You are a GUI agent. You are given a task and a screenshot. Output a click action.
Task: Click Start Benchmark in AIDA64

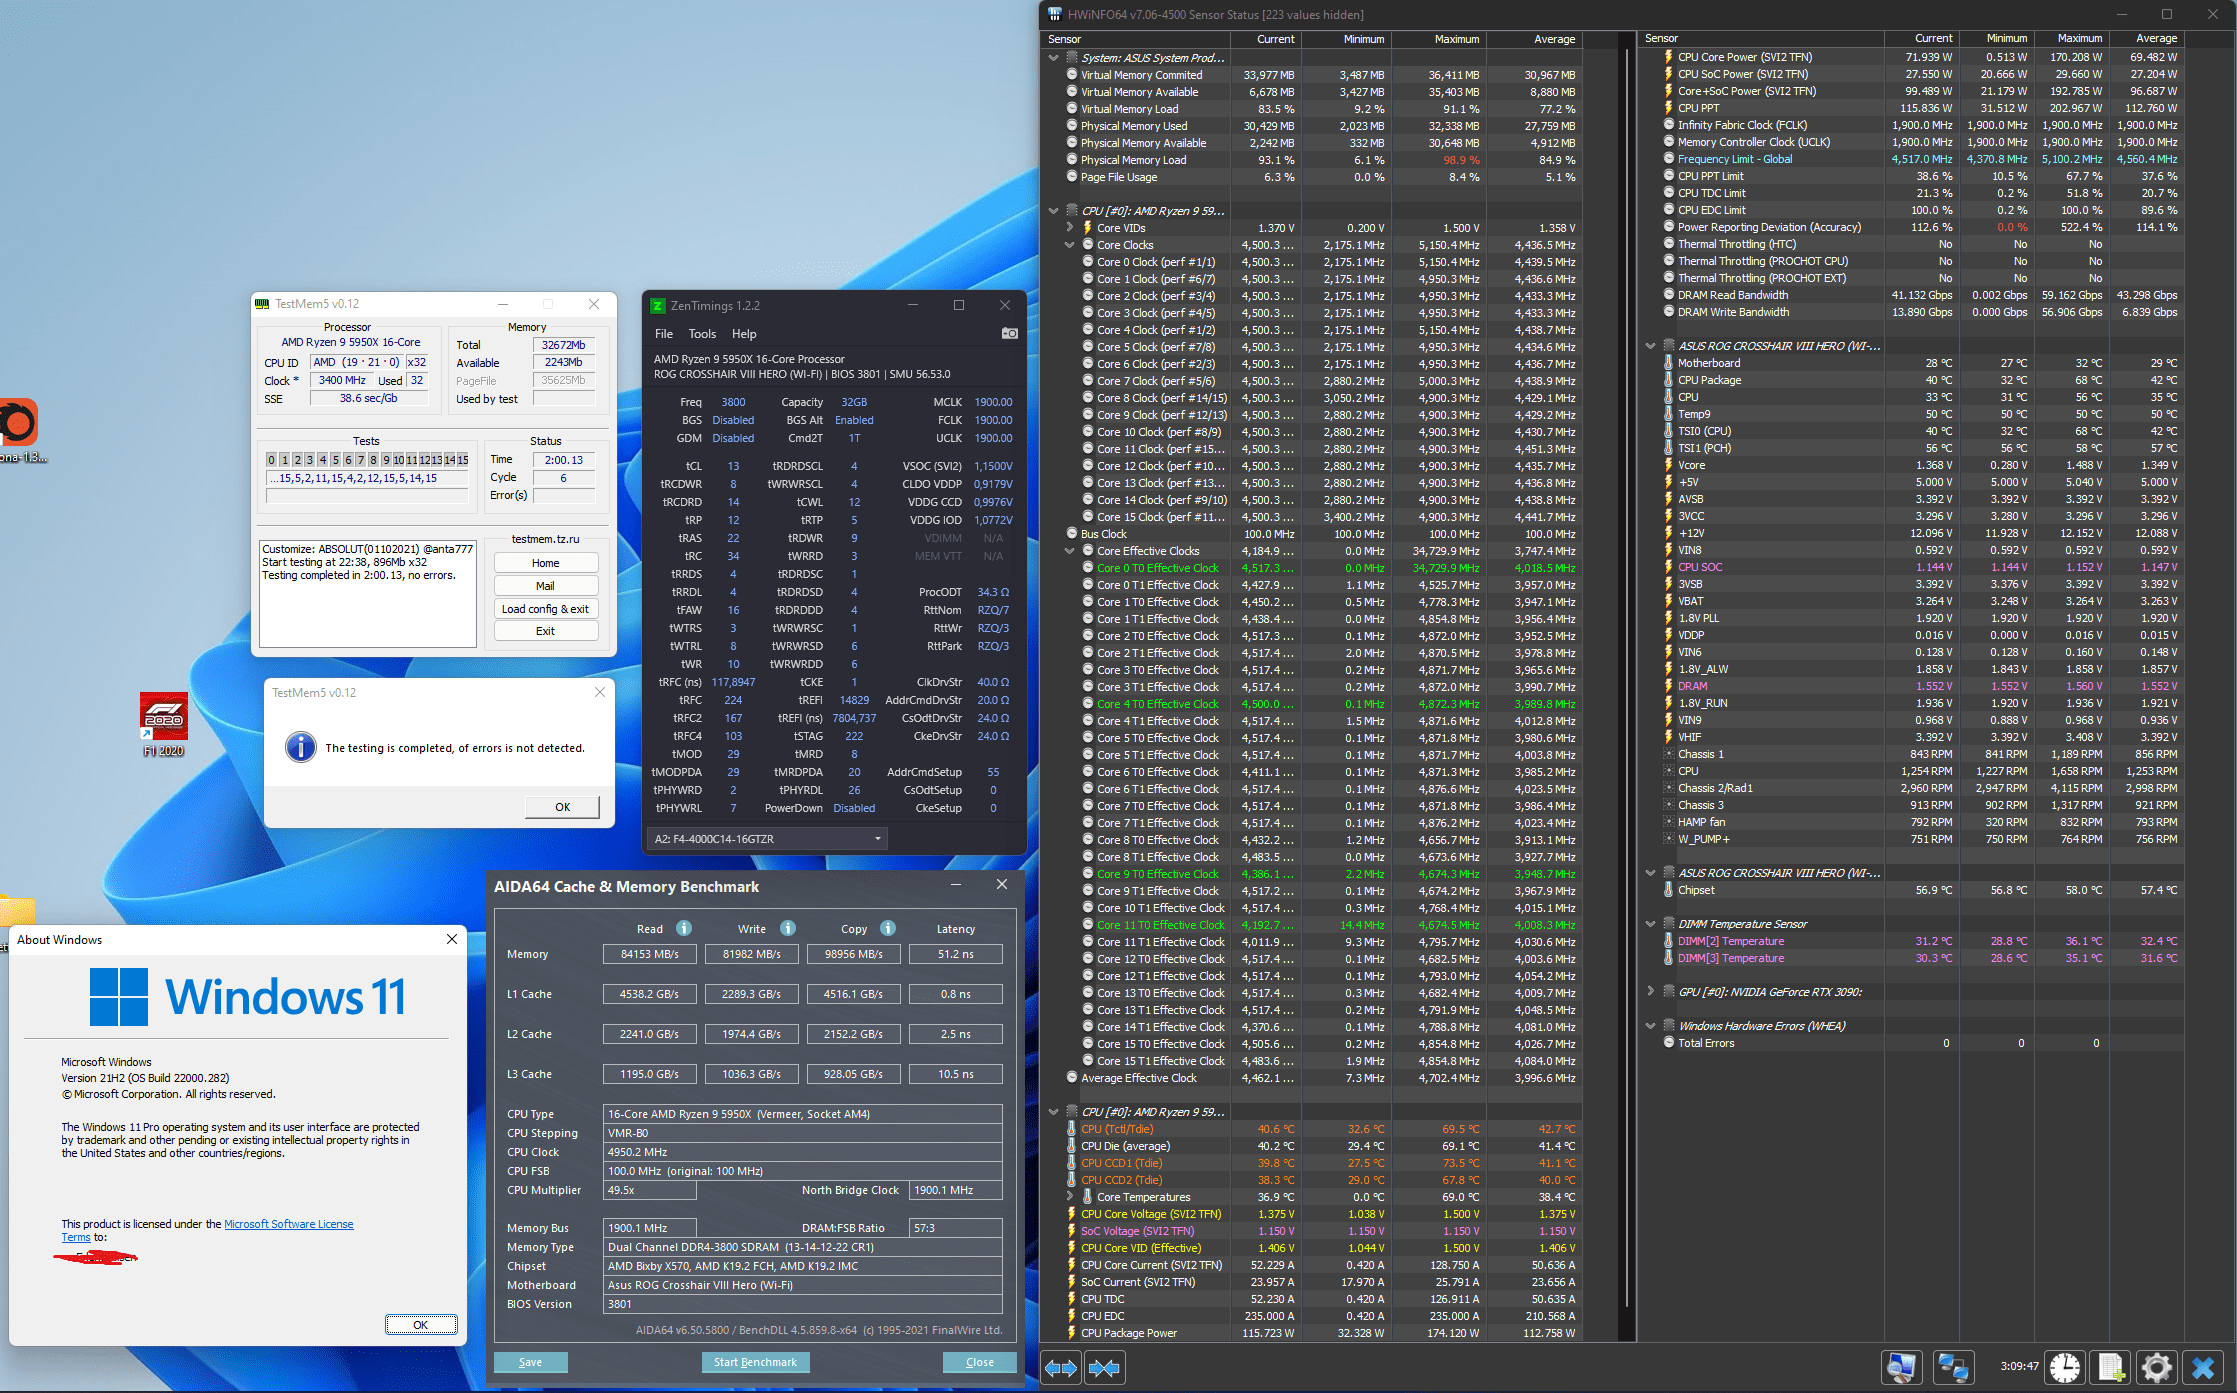click(x=755, y=1362)
